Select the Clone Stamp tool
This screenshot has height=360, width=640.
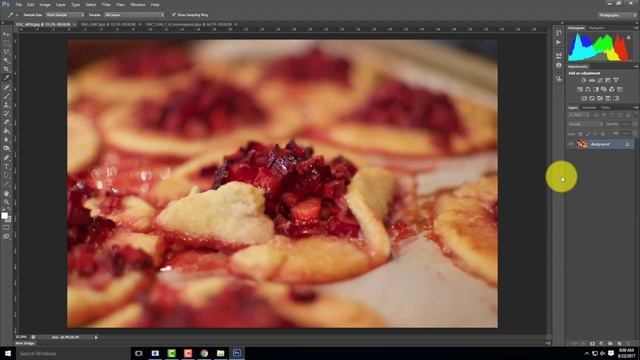point(6,105)
